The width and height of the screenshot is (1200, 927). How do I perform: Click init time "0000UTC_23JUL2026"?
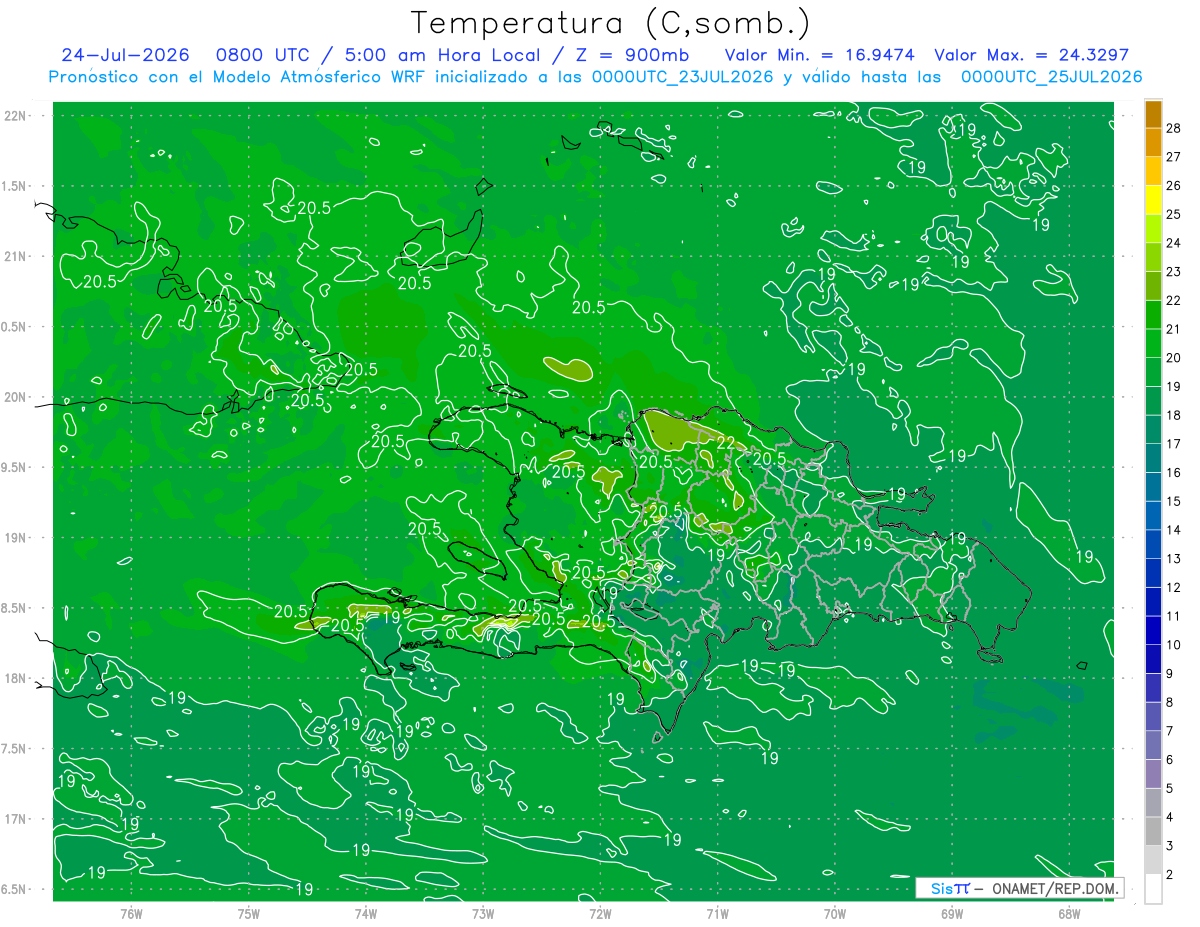tap(682, 77)
